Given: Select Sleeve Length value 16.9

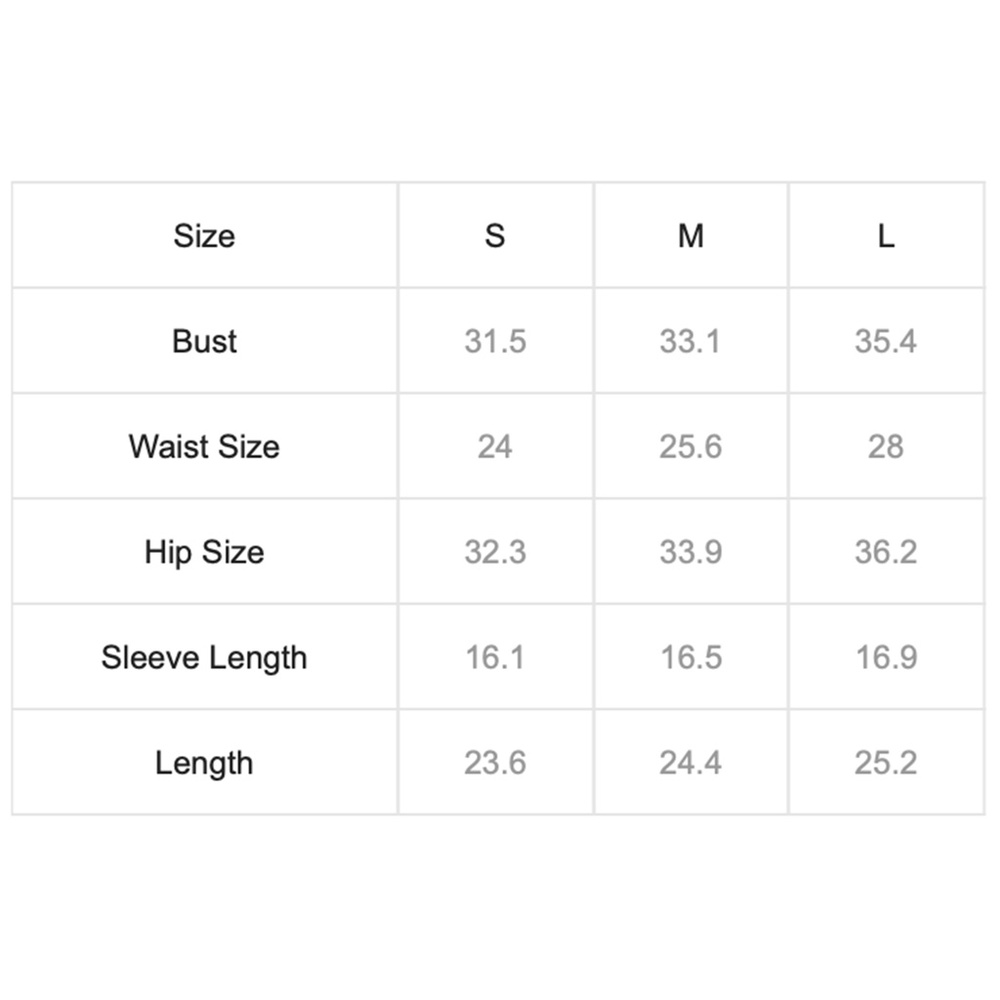Looking at the screenshot, I should 886,658.
